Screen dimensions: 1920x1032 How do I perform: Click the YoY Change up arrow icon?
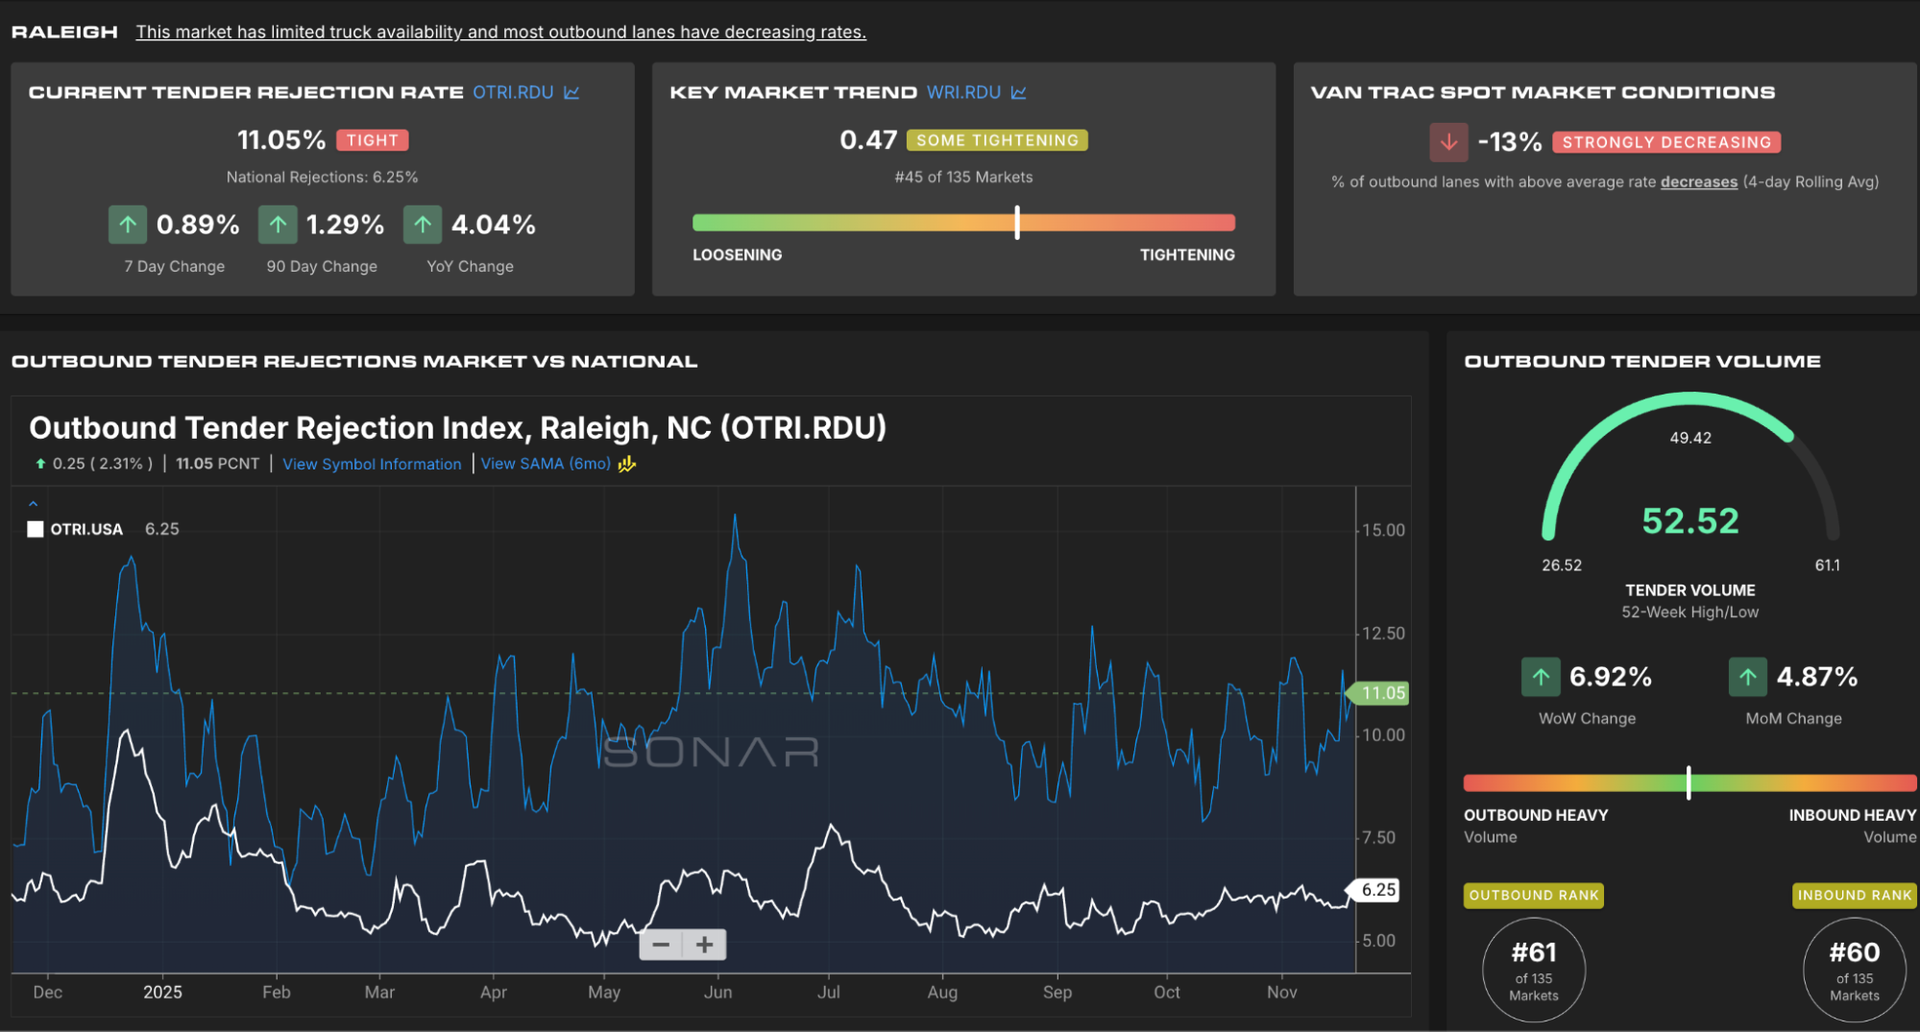coord(422,225)
